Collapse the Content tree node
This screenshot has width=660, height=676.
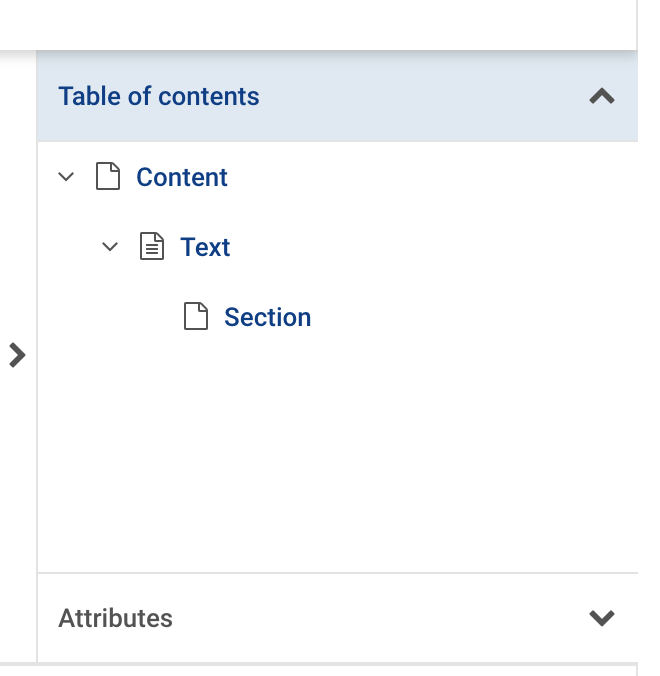pos(66,177)
